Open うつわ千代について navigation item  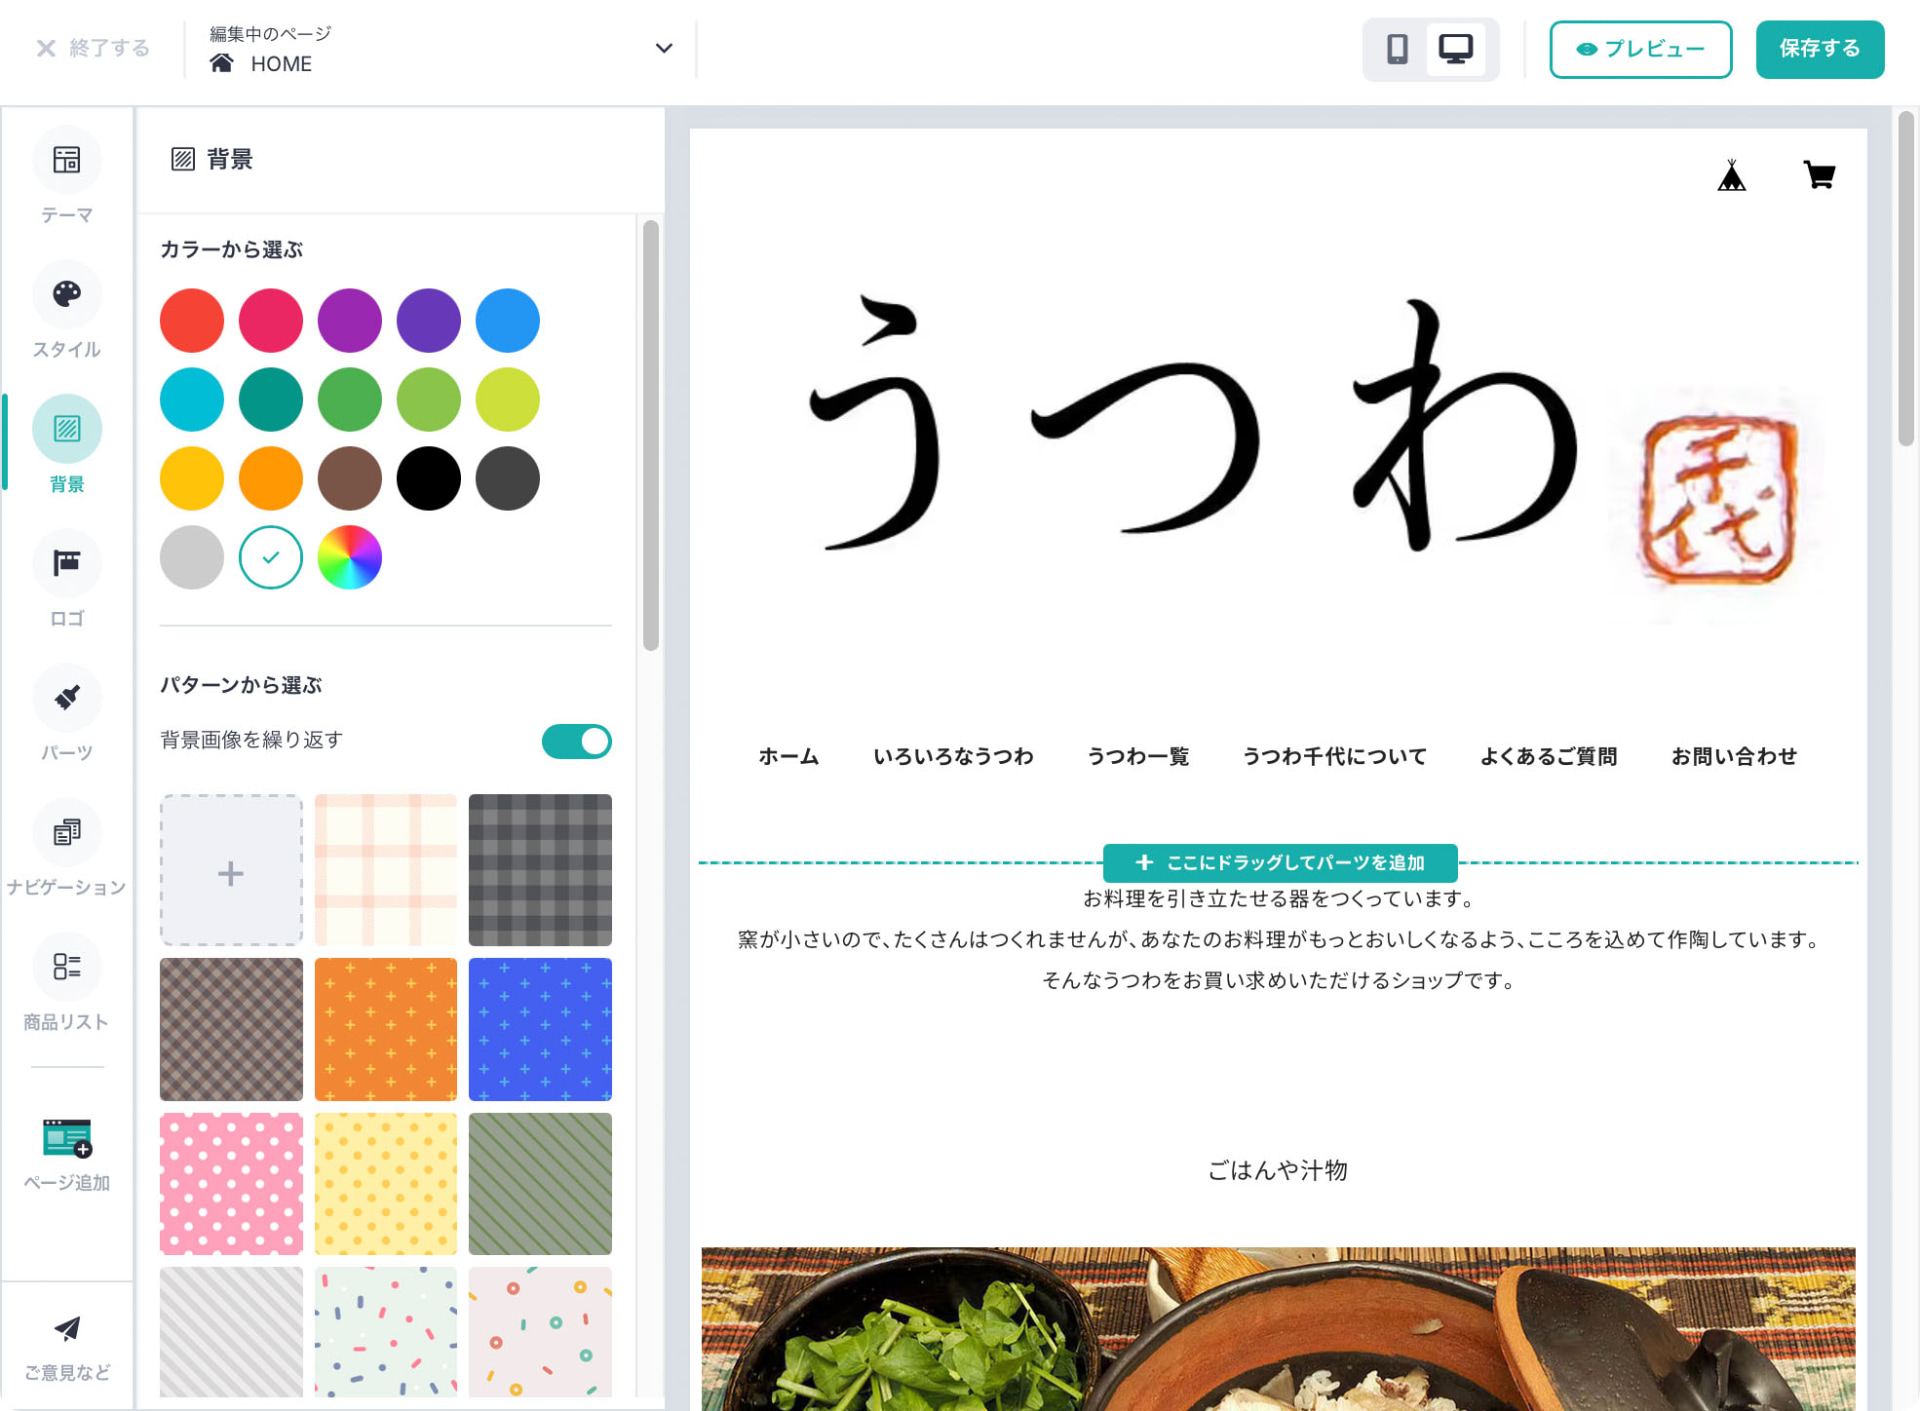point(1334,756)
